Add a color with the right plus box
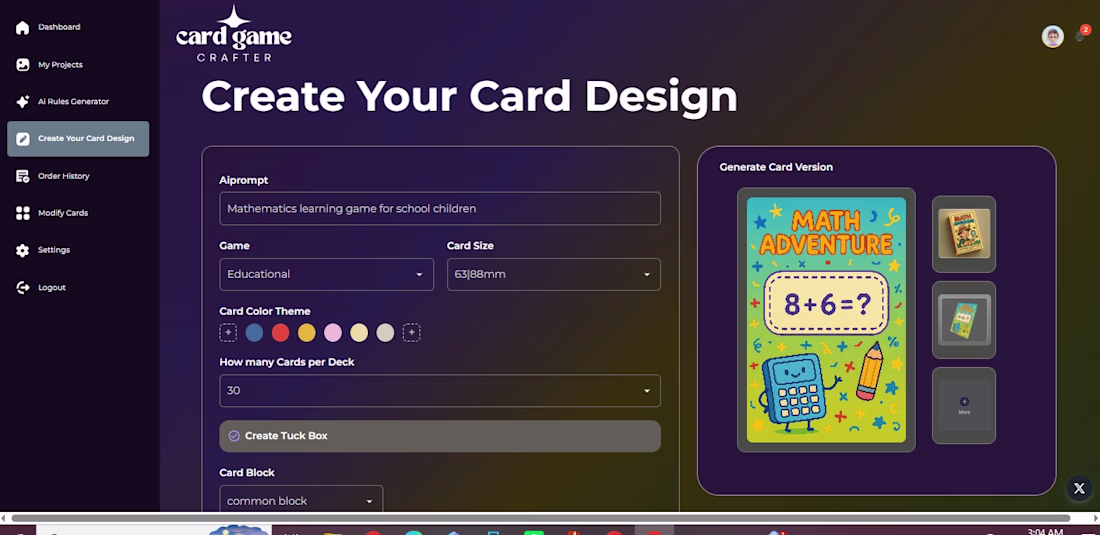This screenshot has height=535, width=1100. pos(412,332)
